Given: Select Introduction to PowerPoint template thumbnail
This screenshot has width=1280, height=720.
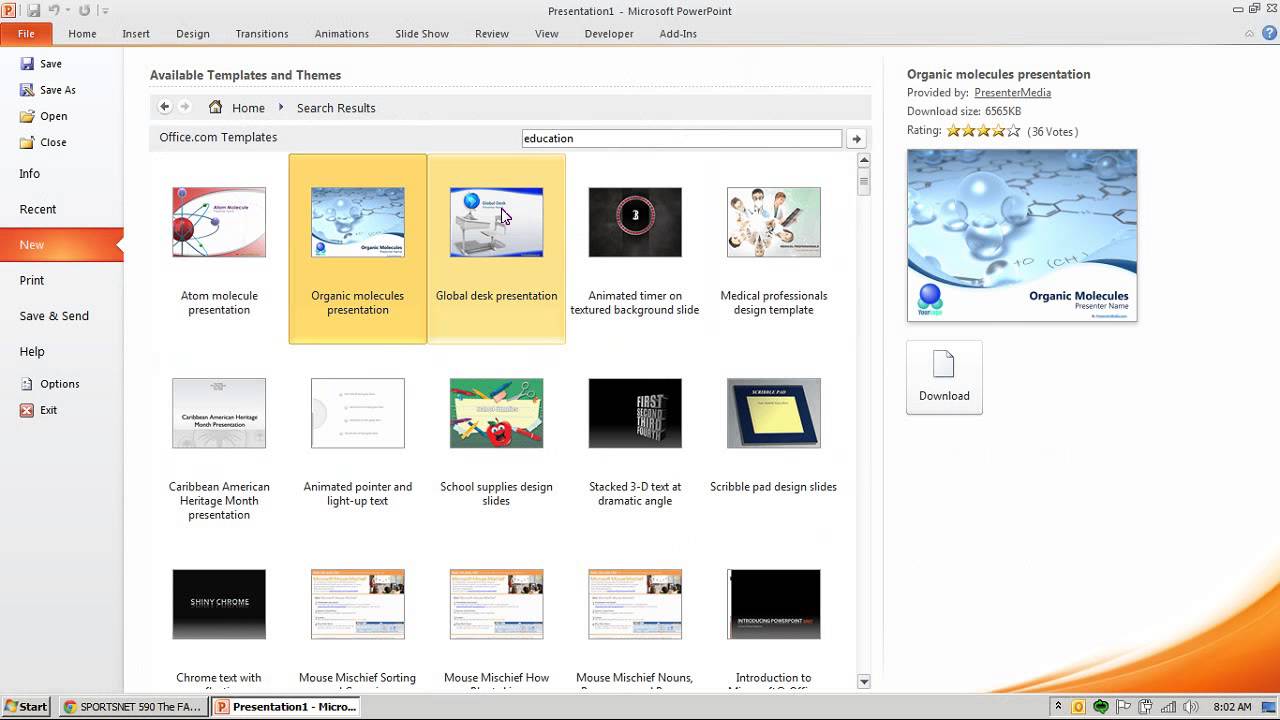Looking at the screenshot, I should point(774,604).
